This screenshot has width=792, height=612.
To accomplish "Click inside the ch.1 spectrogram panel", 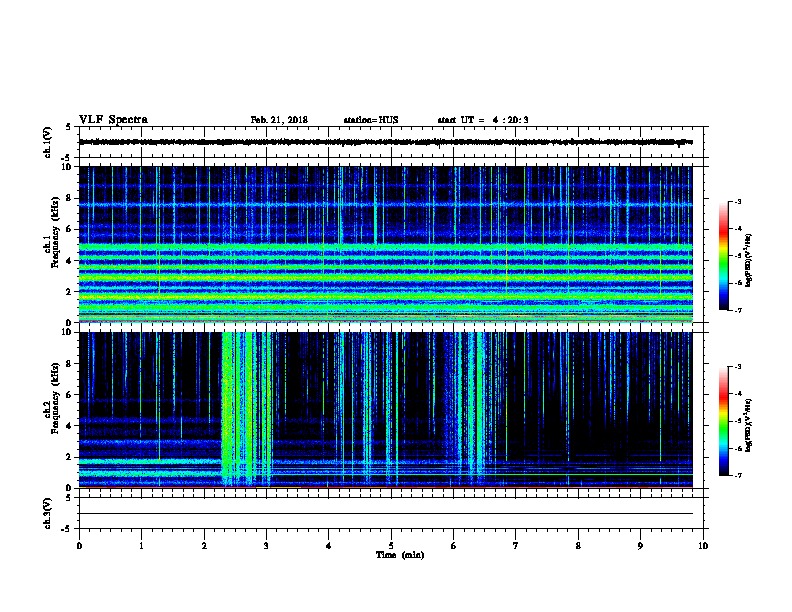I will 385,244.
